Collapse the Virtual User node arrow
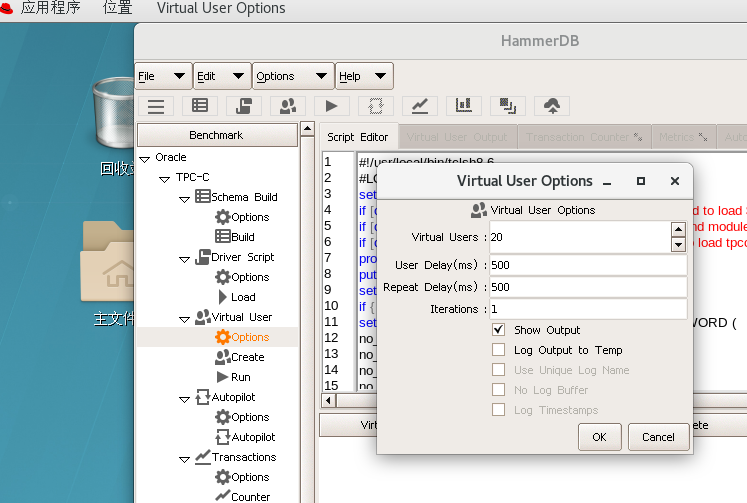 pos(184,319)
